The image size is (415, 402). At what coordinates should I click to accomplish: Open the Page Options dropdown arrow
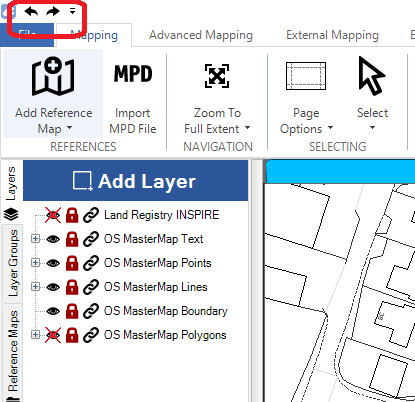click(x=330, y=128)
